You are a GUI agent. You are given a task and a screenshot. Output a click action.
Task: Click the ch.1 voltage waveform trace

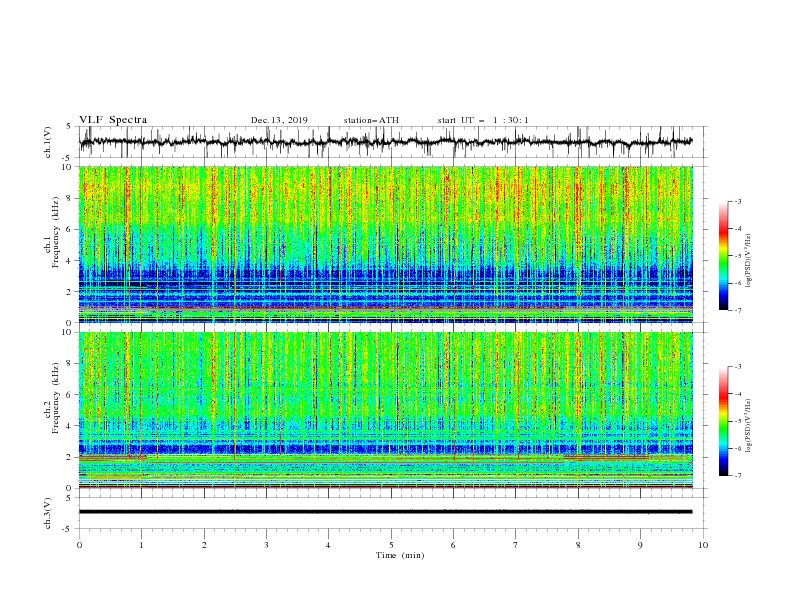point(386,142)
